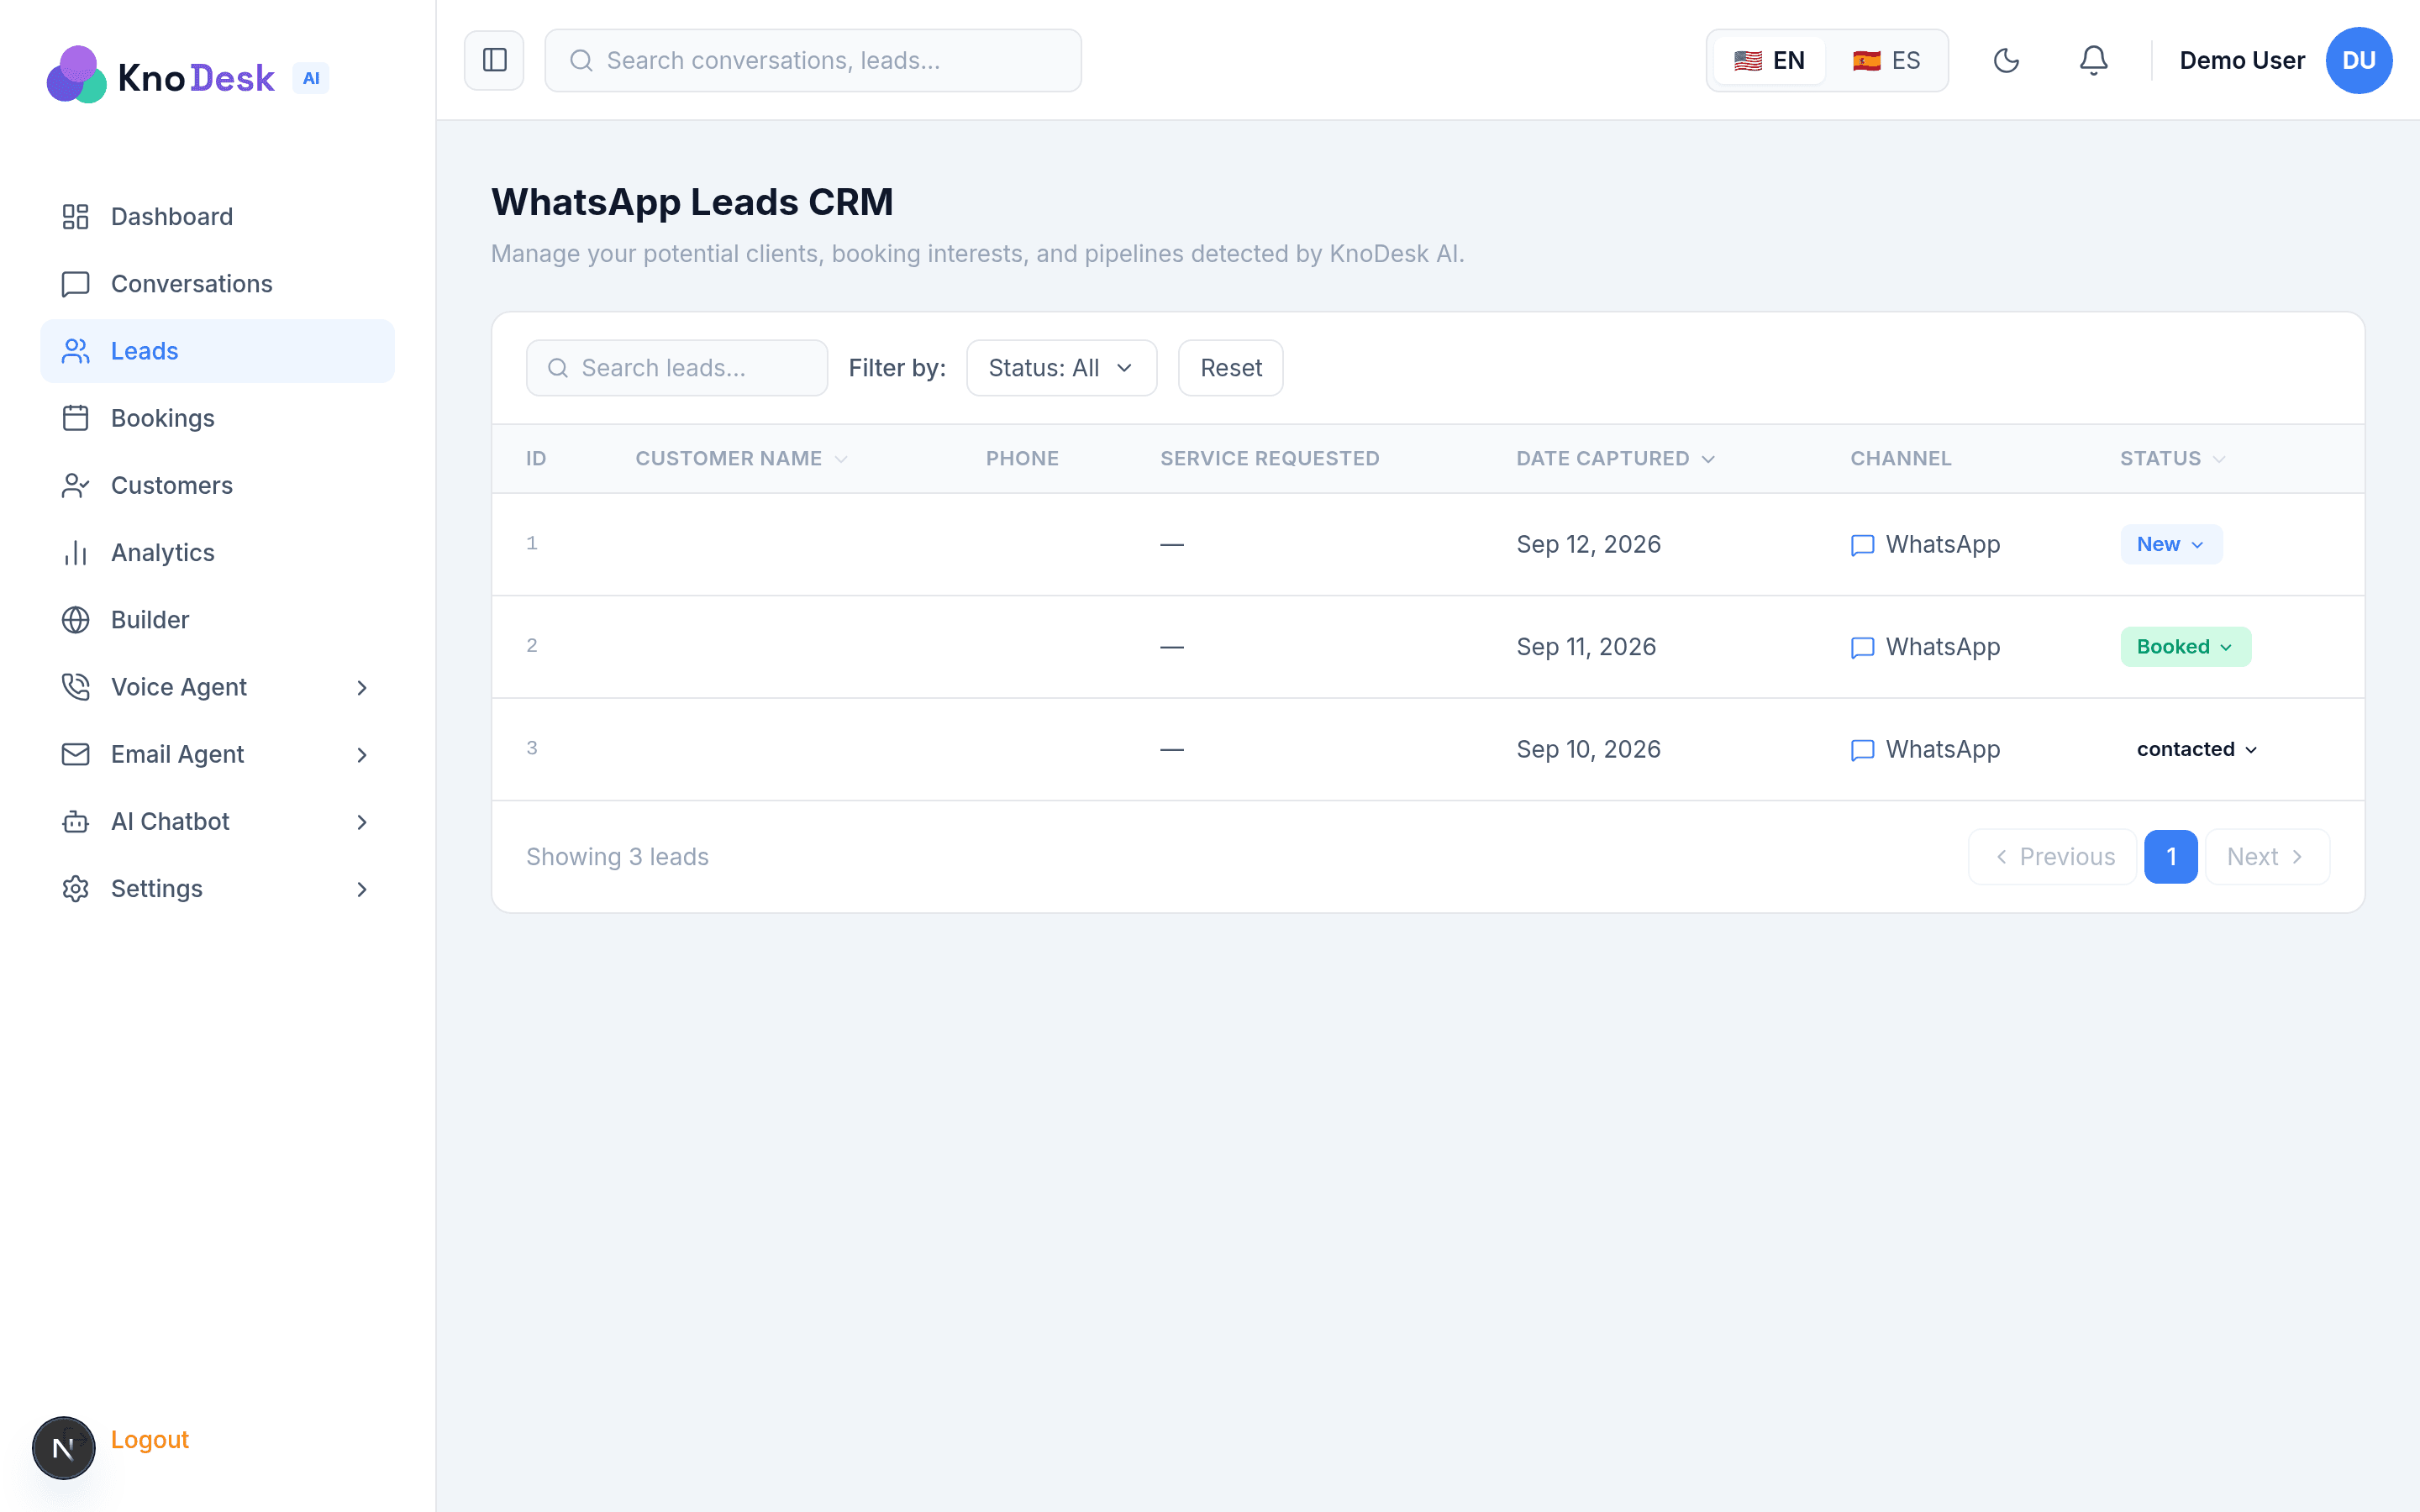
Task: Click the AI Chatbot robot icon
Action: (x=76, y=821)
